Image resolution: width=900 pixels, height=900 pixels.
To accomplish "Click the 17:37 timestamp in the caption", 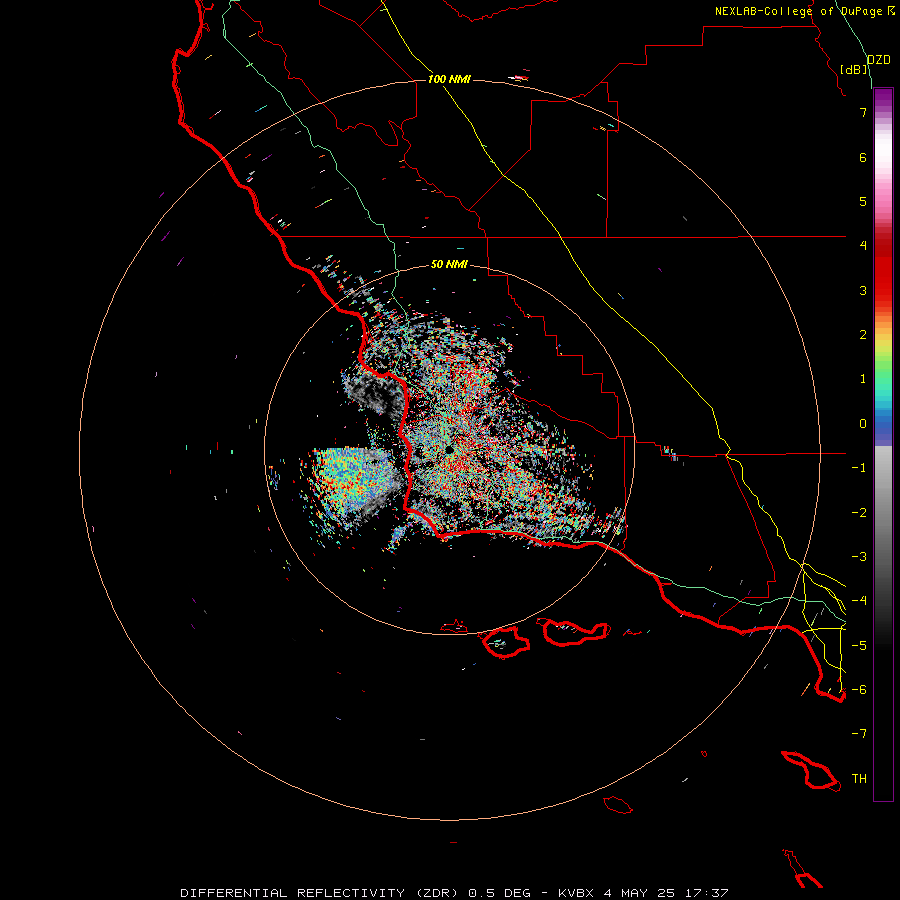I will click(707, 893).
